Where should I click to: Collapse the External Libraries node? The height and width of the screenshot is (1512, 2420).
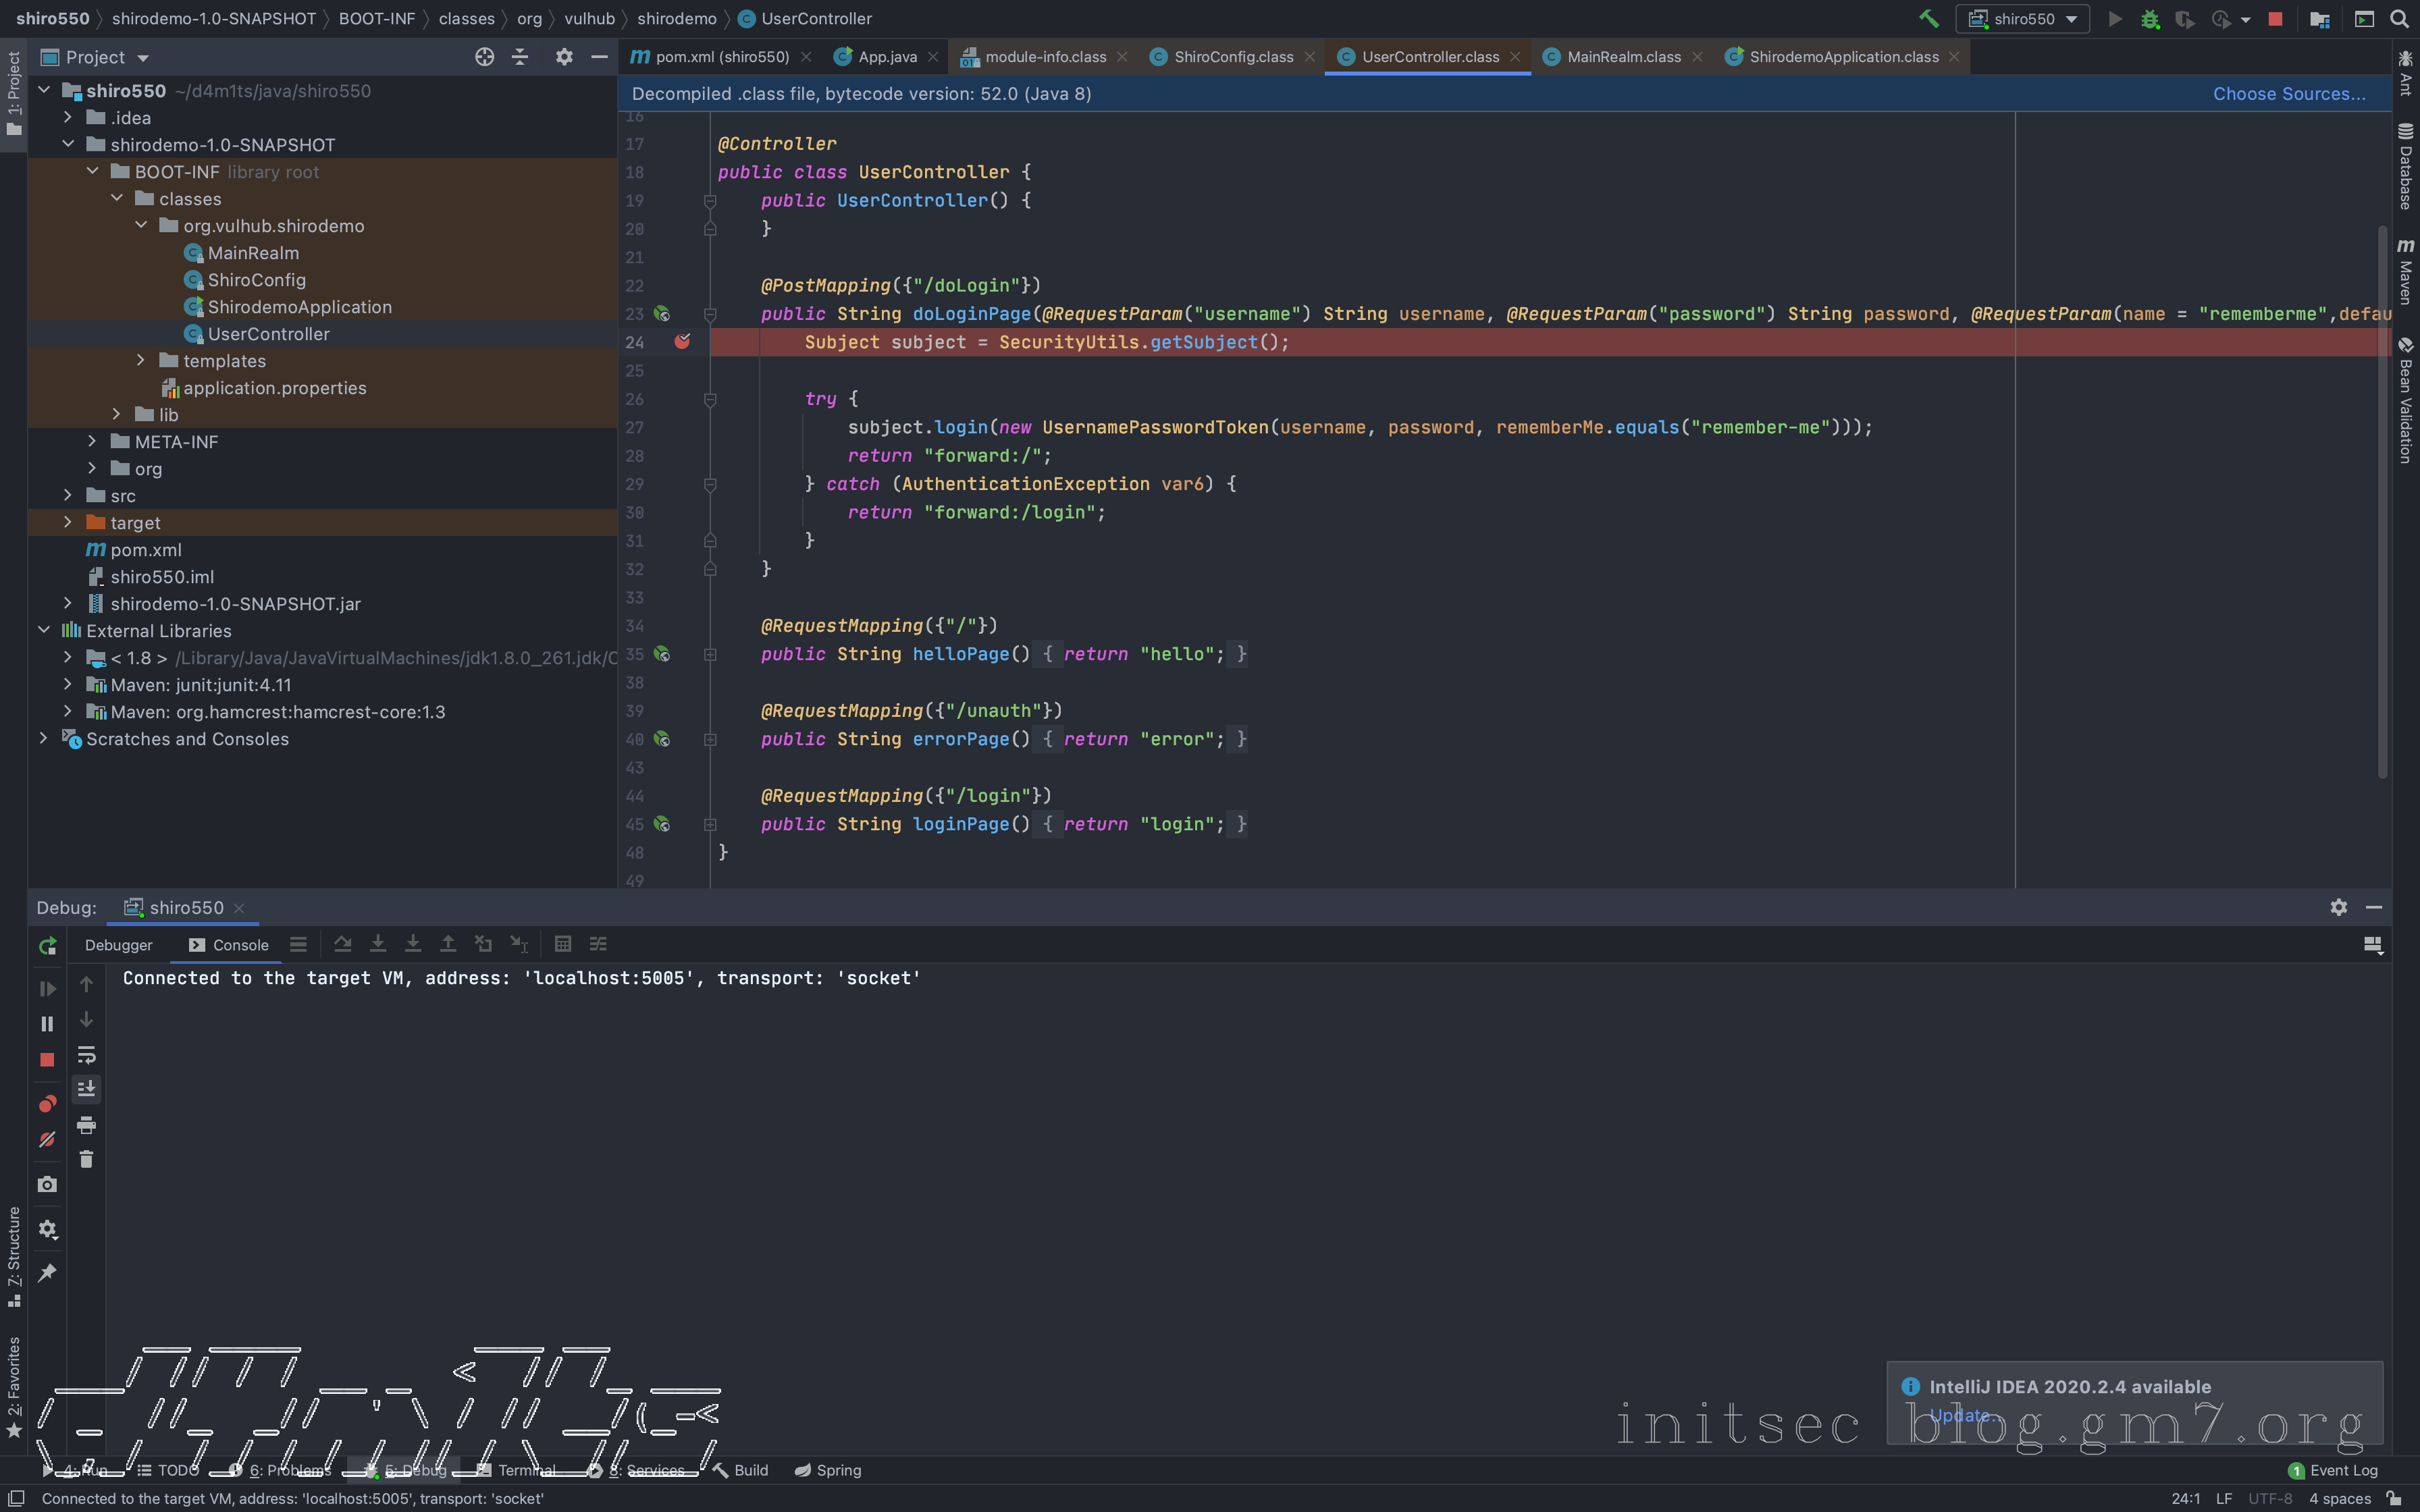(x=44, y=631)
